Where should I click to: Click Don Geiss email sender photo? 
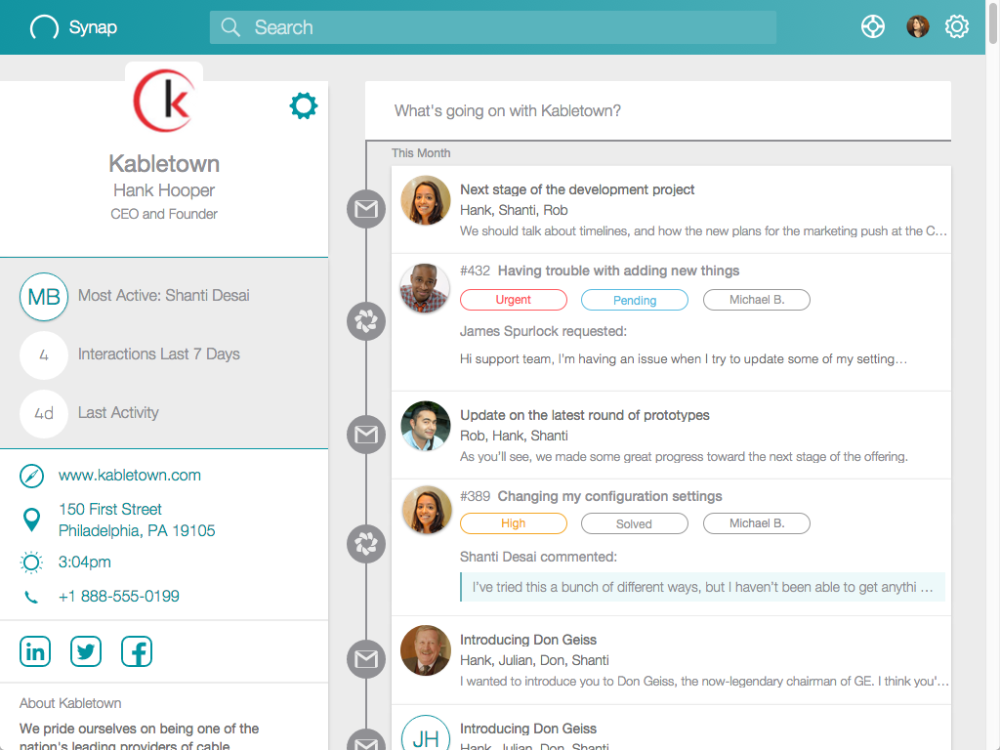coord(425,650)
